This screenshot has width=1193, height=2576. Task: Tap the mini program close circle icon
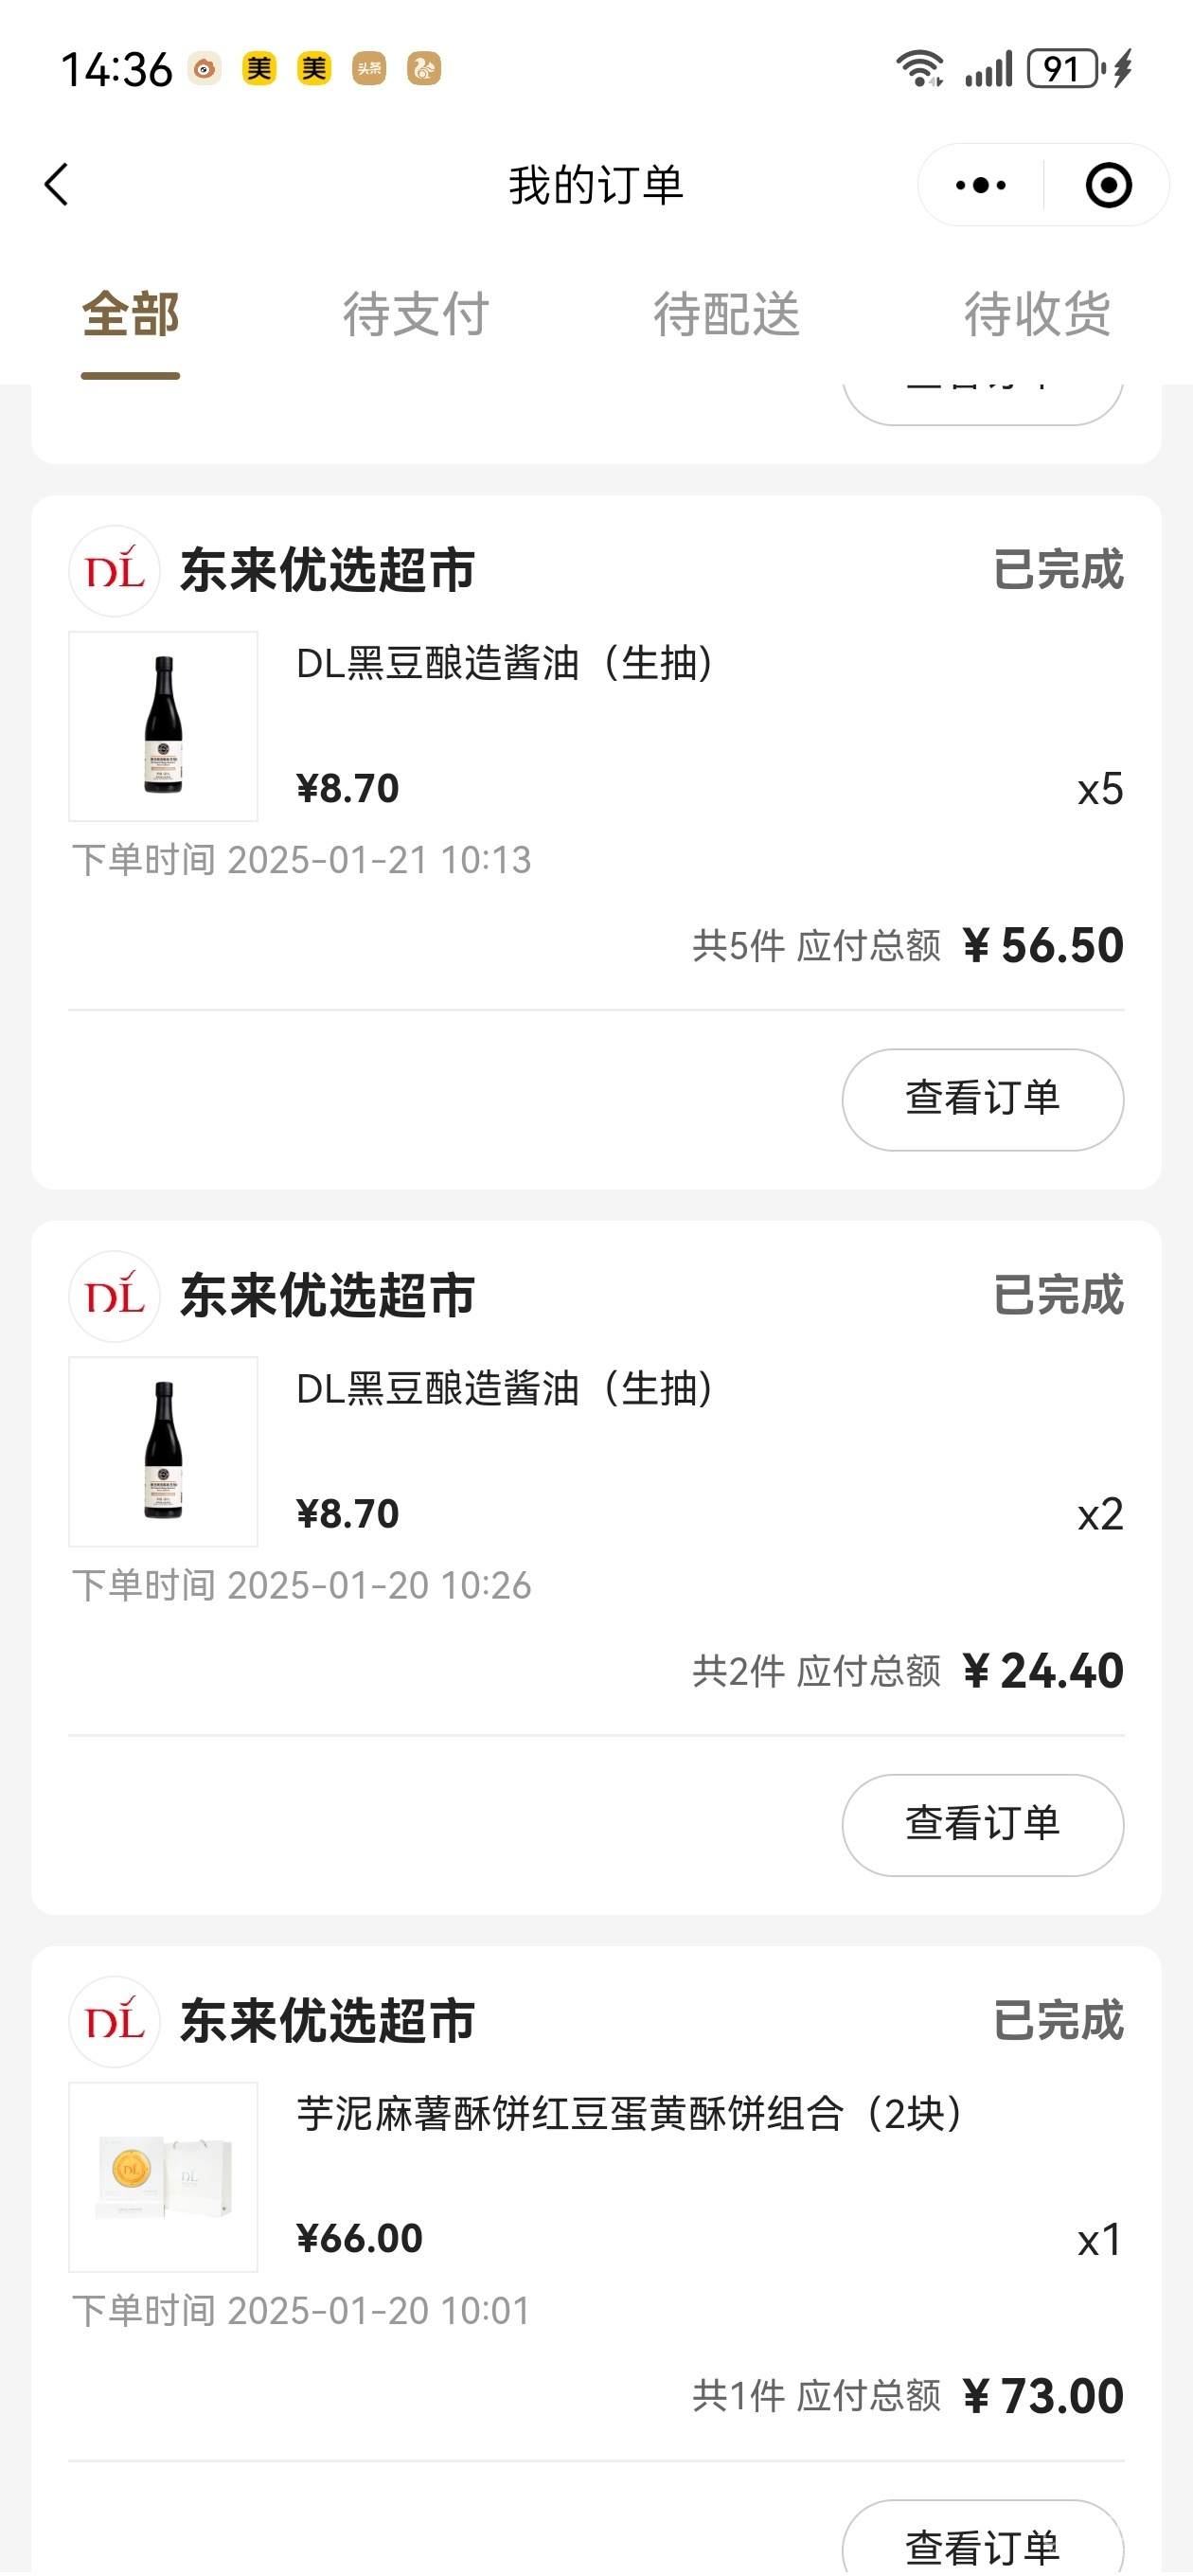pos(1108,185)
